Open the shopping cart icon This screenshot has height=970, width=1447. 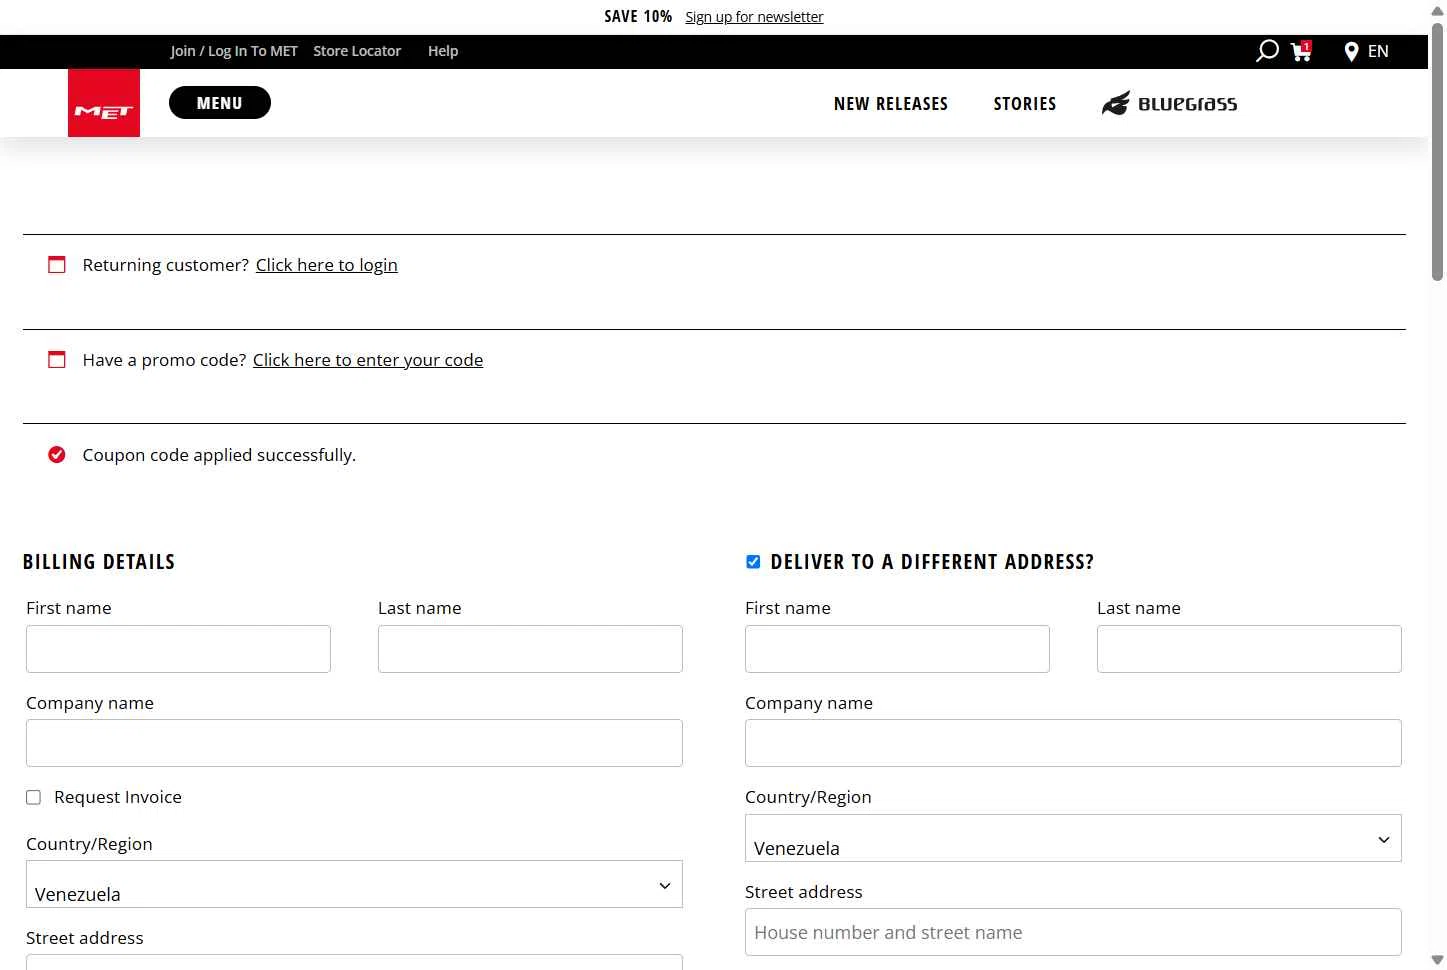tap(1301, 51)
